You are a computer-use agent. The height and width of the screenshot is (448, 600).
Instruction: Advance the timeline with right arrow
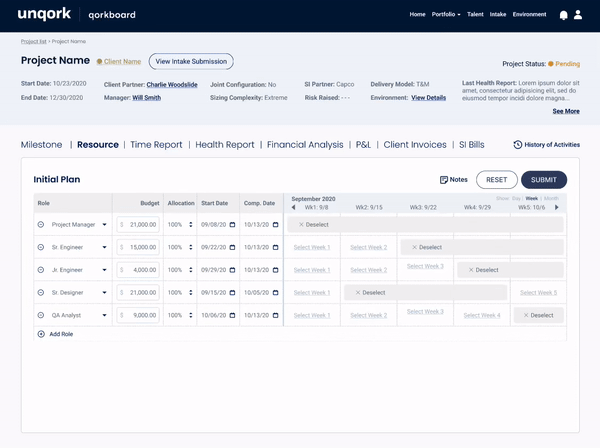click(557, 207)
